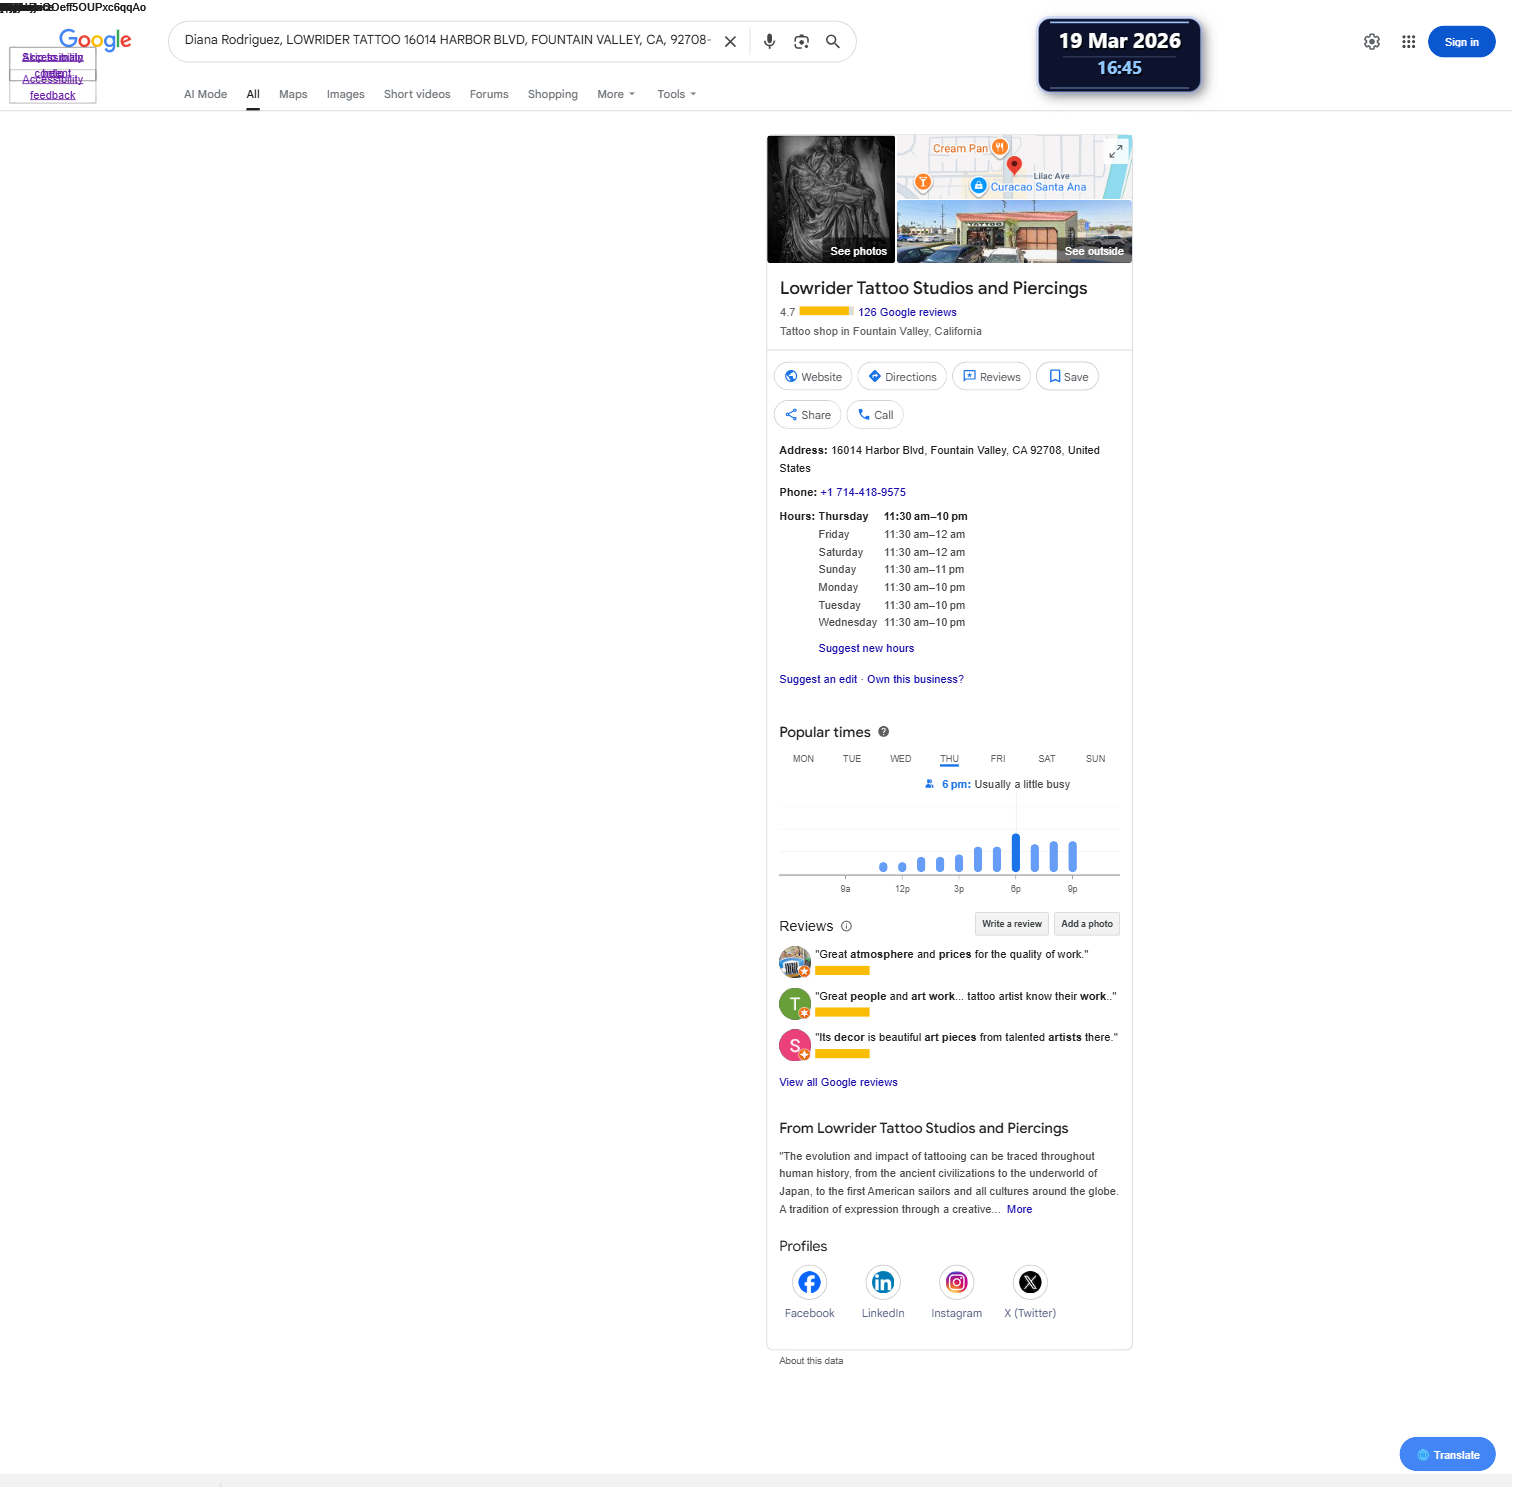Click the Reviews info icon
The width and height of the screenshot is (1524, 1487).
click(x=846, y=926)
